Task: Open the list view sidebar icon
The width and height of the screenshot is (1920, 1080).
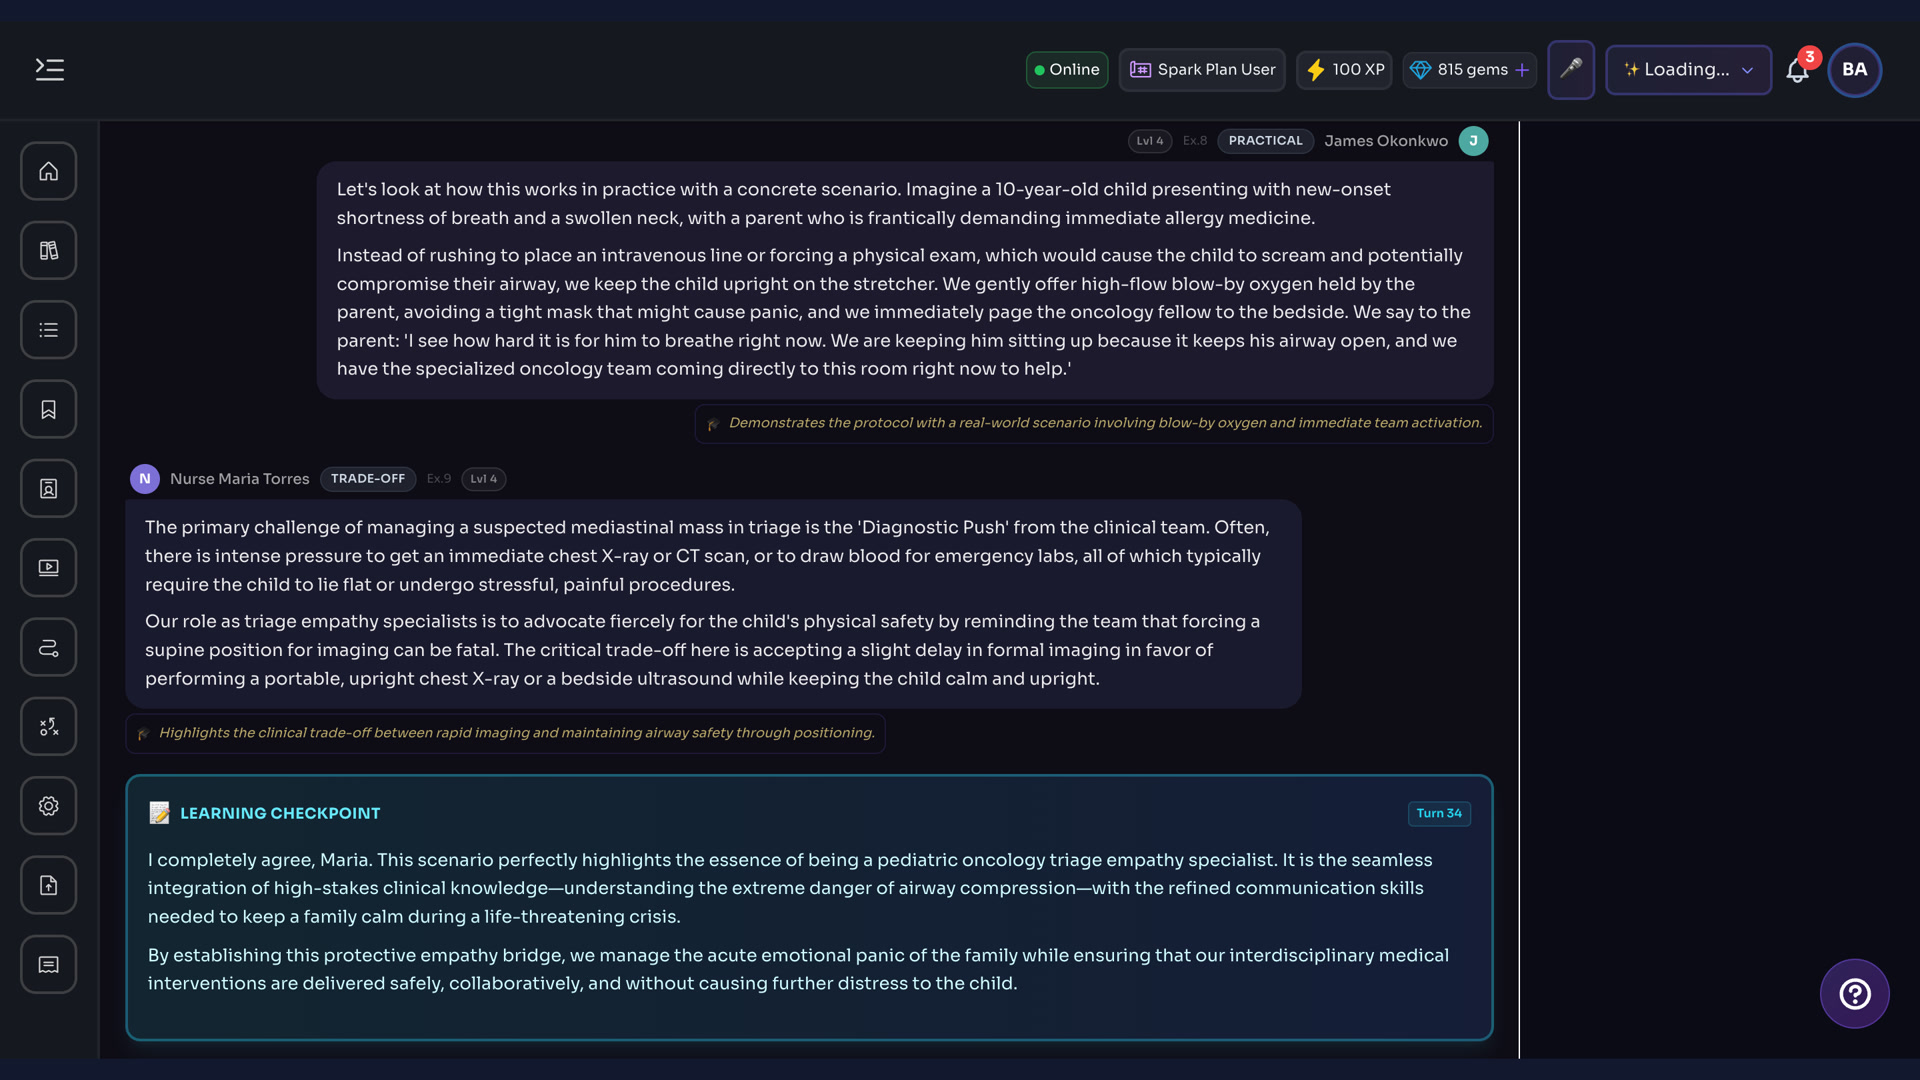Action: coord(49,330)
